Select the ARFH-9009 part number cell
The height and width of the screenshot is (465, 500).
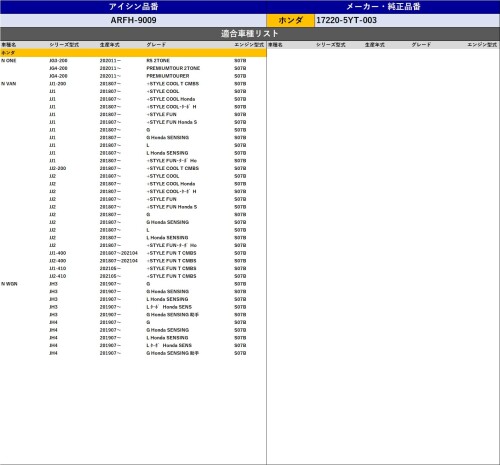pos(133,20)
